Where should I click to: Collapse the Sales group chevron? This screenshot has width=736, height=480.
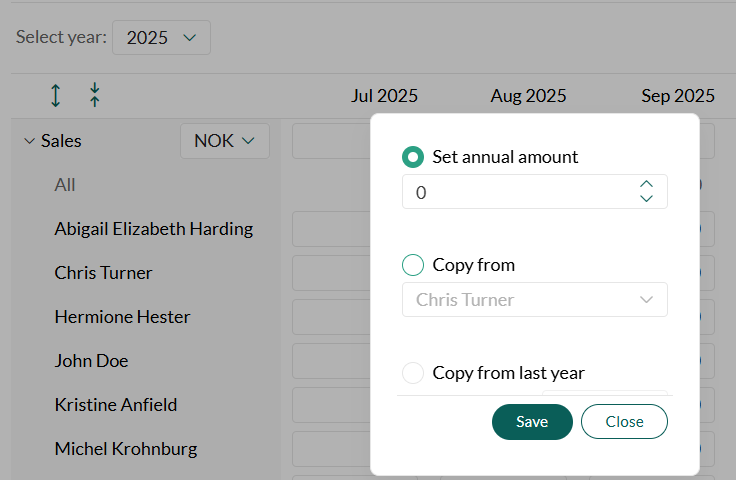[x=29, y=141]
